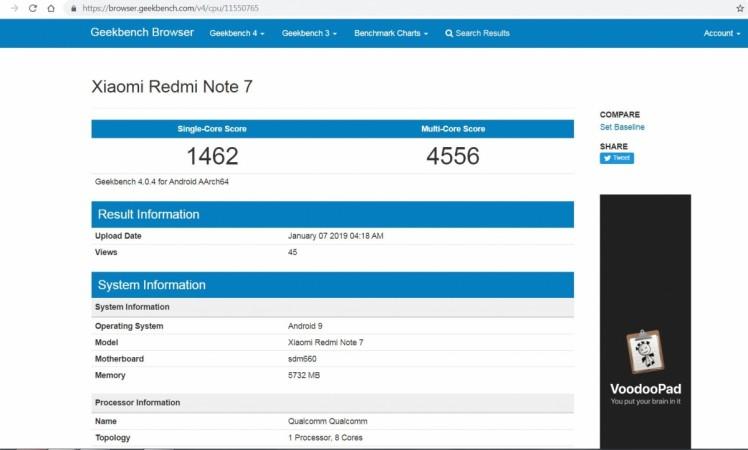Open the Benchmark Charts dropdown

(x=391, y=33)
